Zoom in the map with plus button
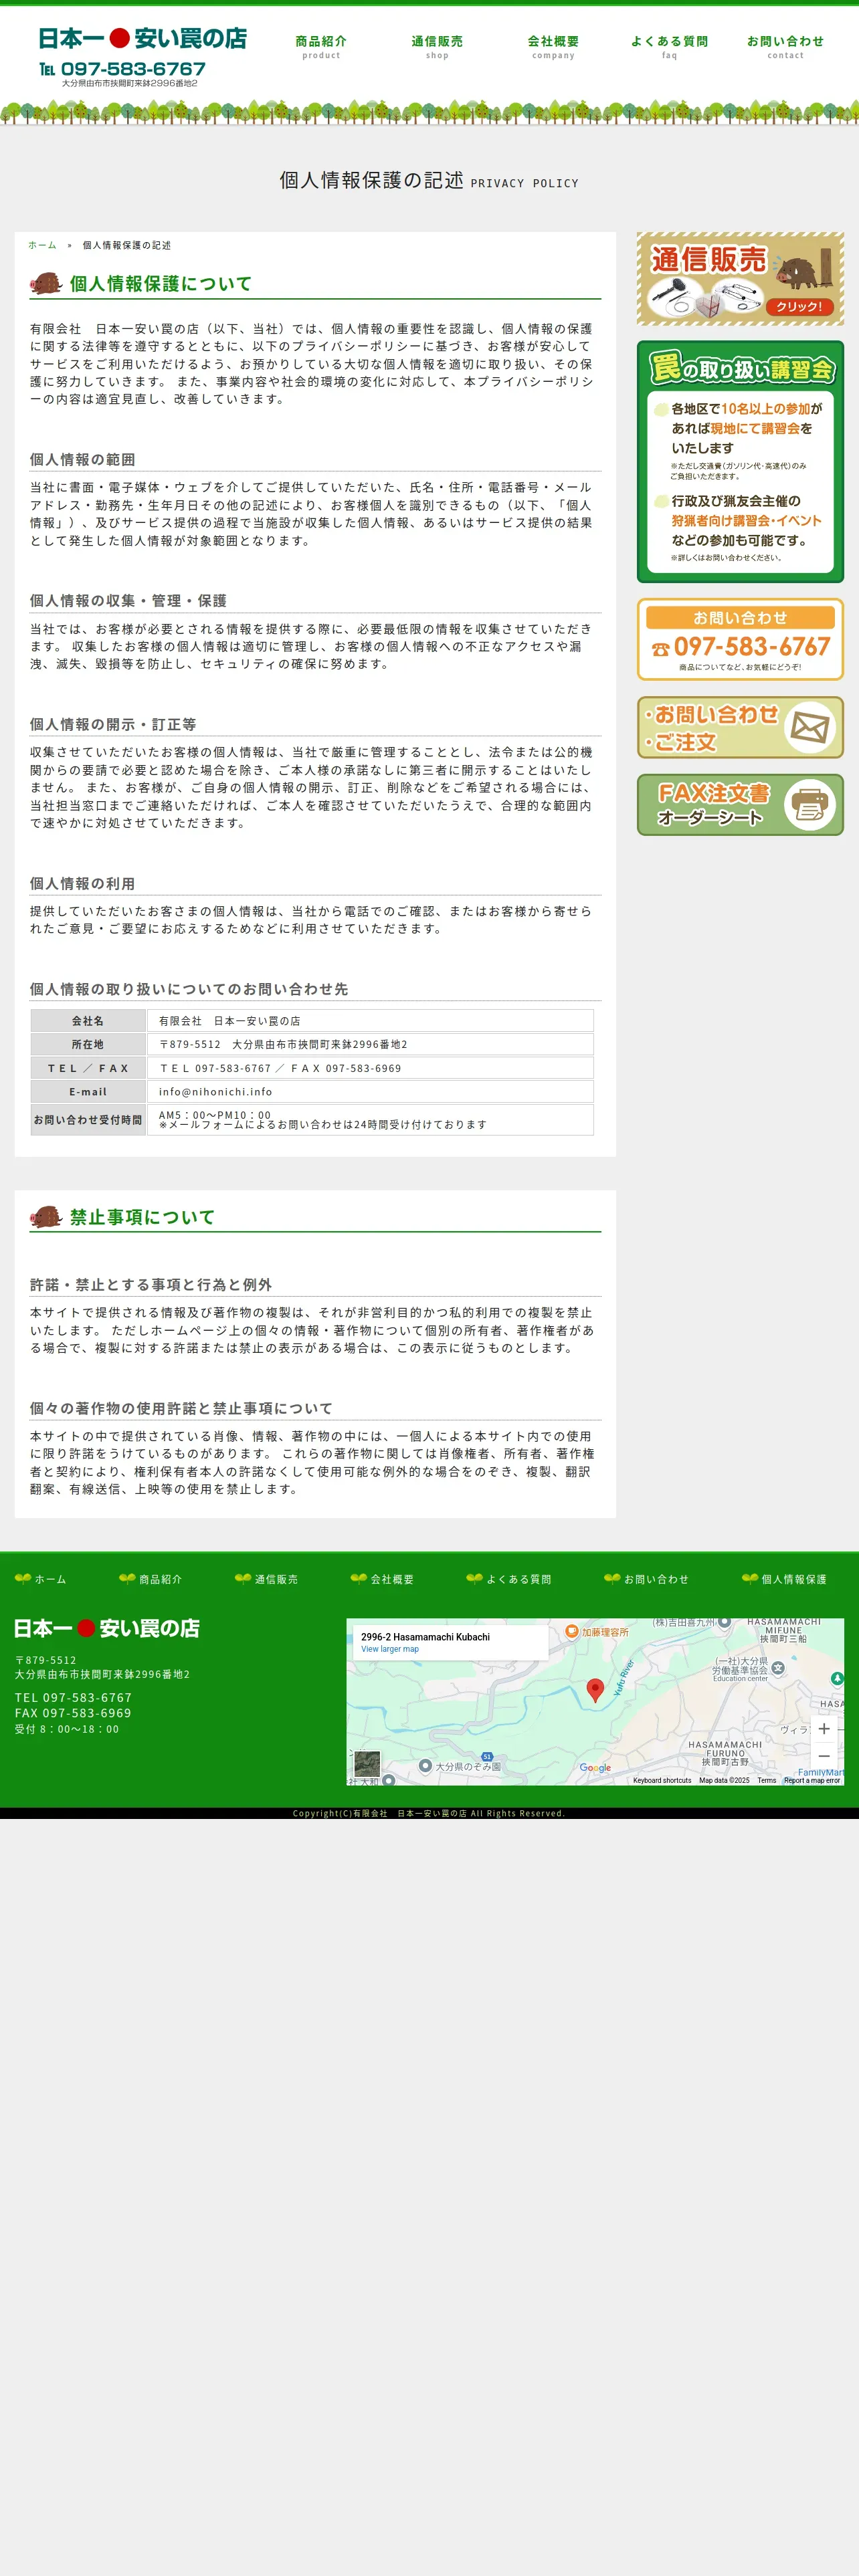The width and height of the screenshot is (859, 2576). [824, 1728]
